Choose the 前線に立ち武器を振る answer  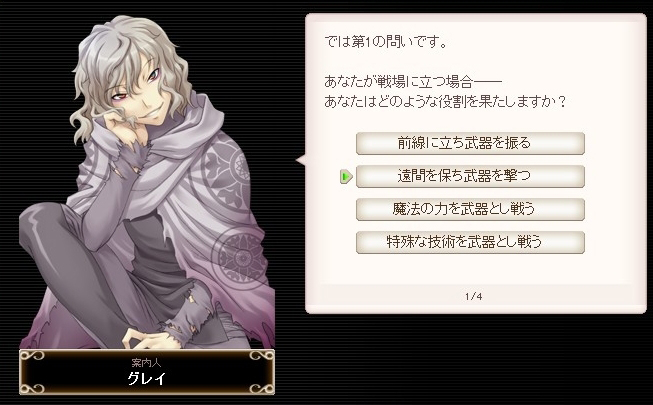point(470,143)
